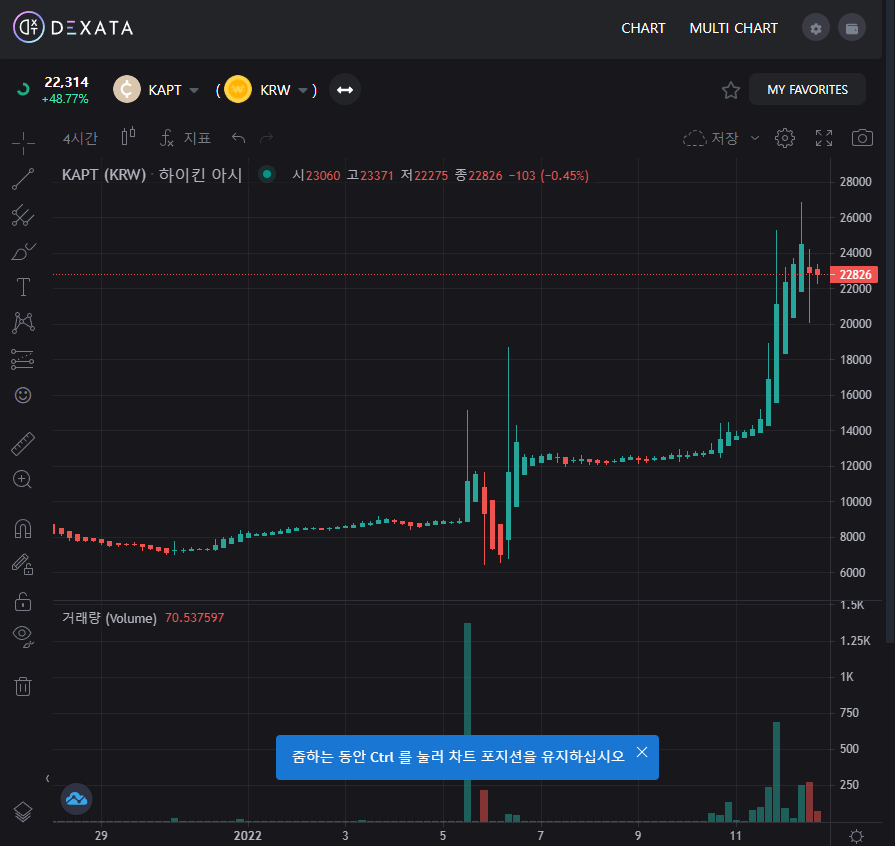Viewport: 895px width, 846px height.
Task: Click the 2022 date label on time axis
Action: (247, 836)
